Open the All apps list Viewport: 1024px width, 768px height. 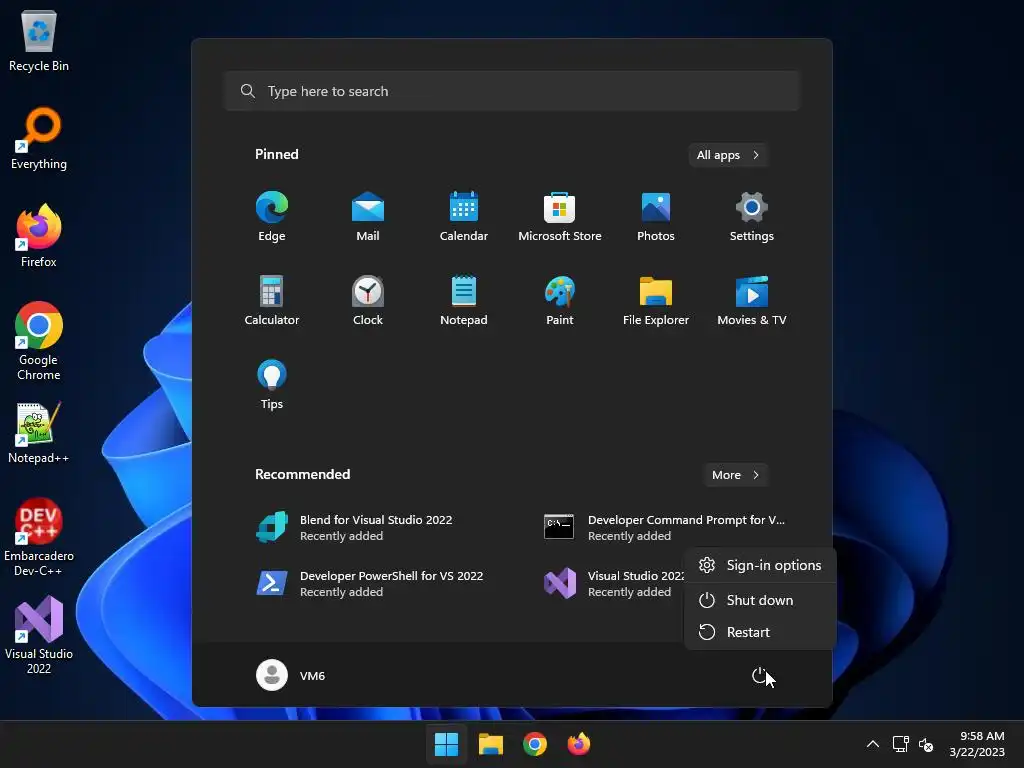pyautogui.click(x=728, y=155)
